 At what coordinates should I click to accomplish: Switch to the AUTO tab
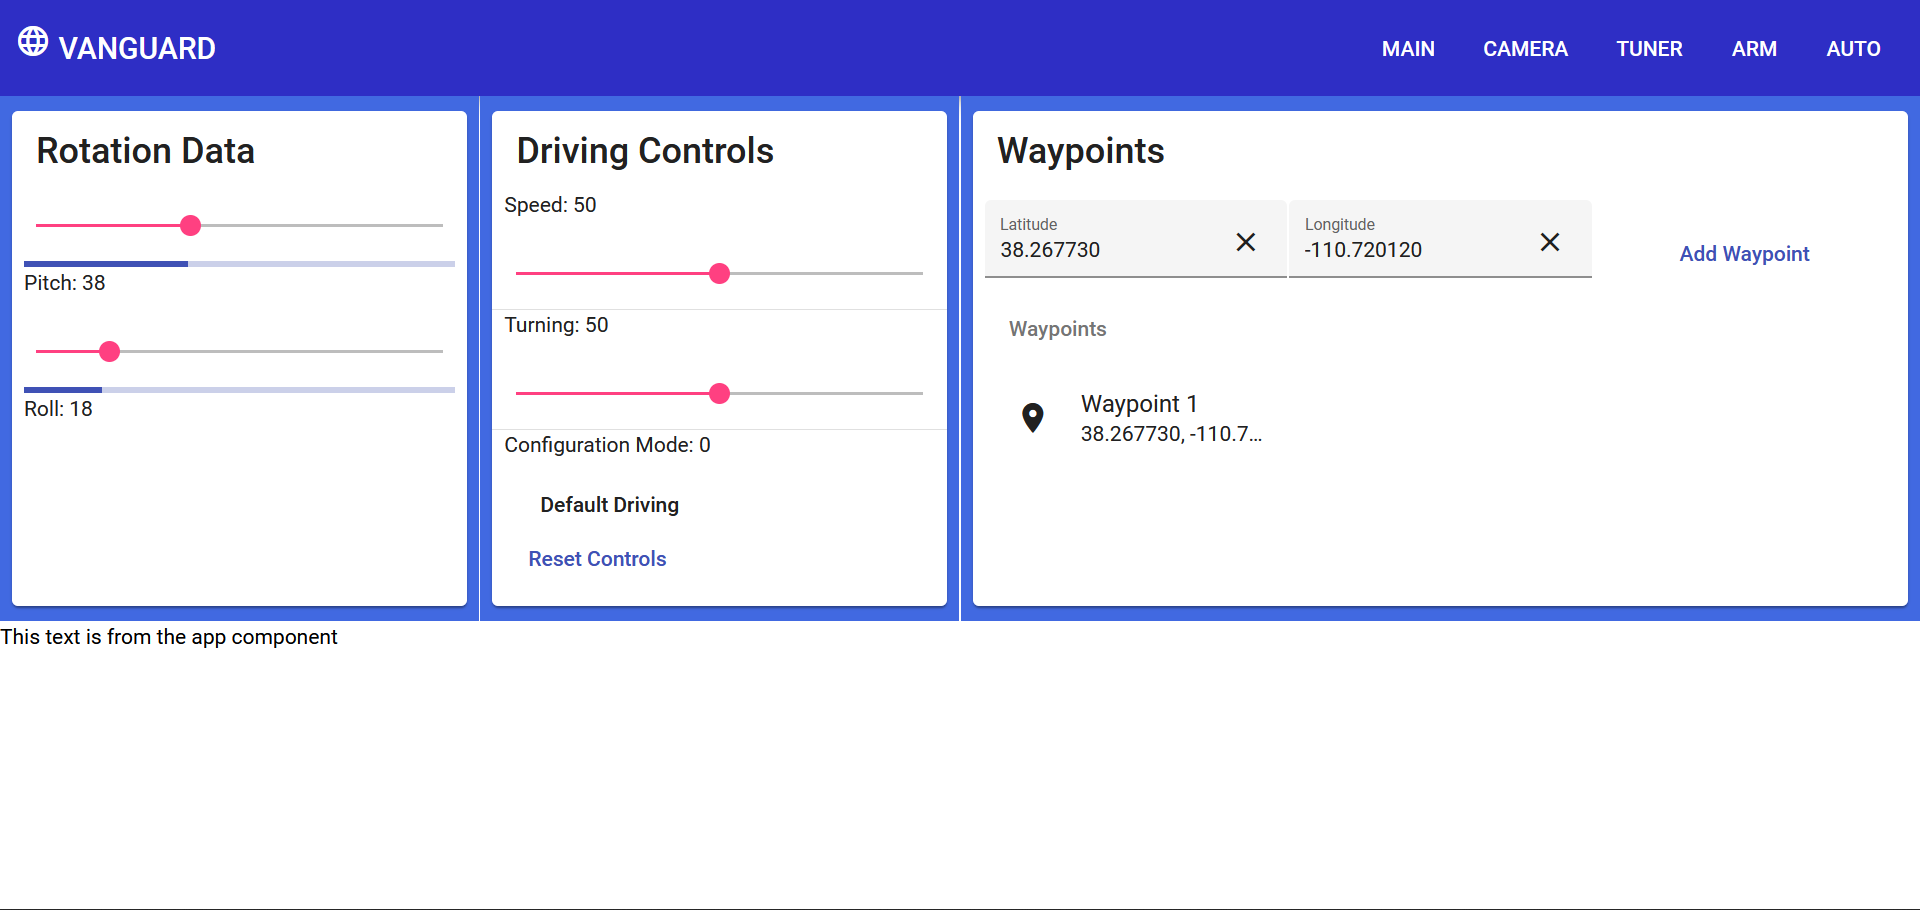click(1853, 49)
